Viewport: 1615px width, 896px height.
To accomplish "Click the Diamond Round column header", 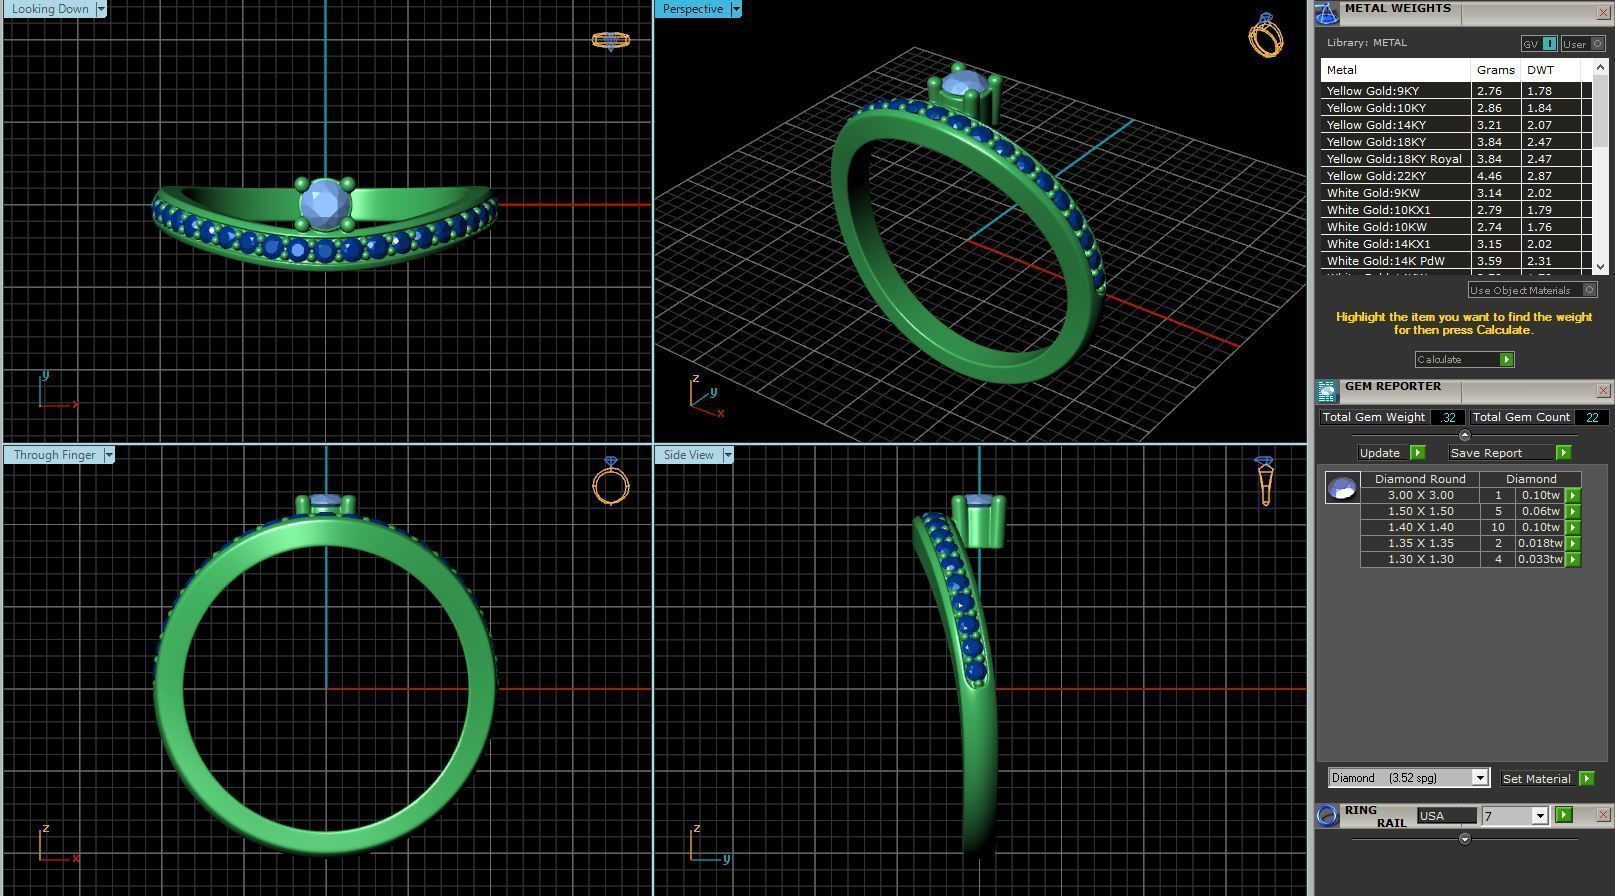I will (x=1420, y=479).
